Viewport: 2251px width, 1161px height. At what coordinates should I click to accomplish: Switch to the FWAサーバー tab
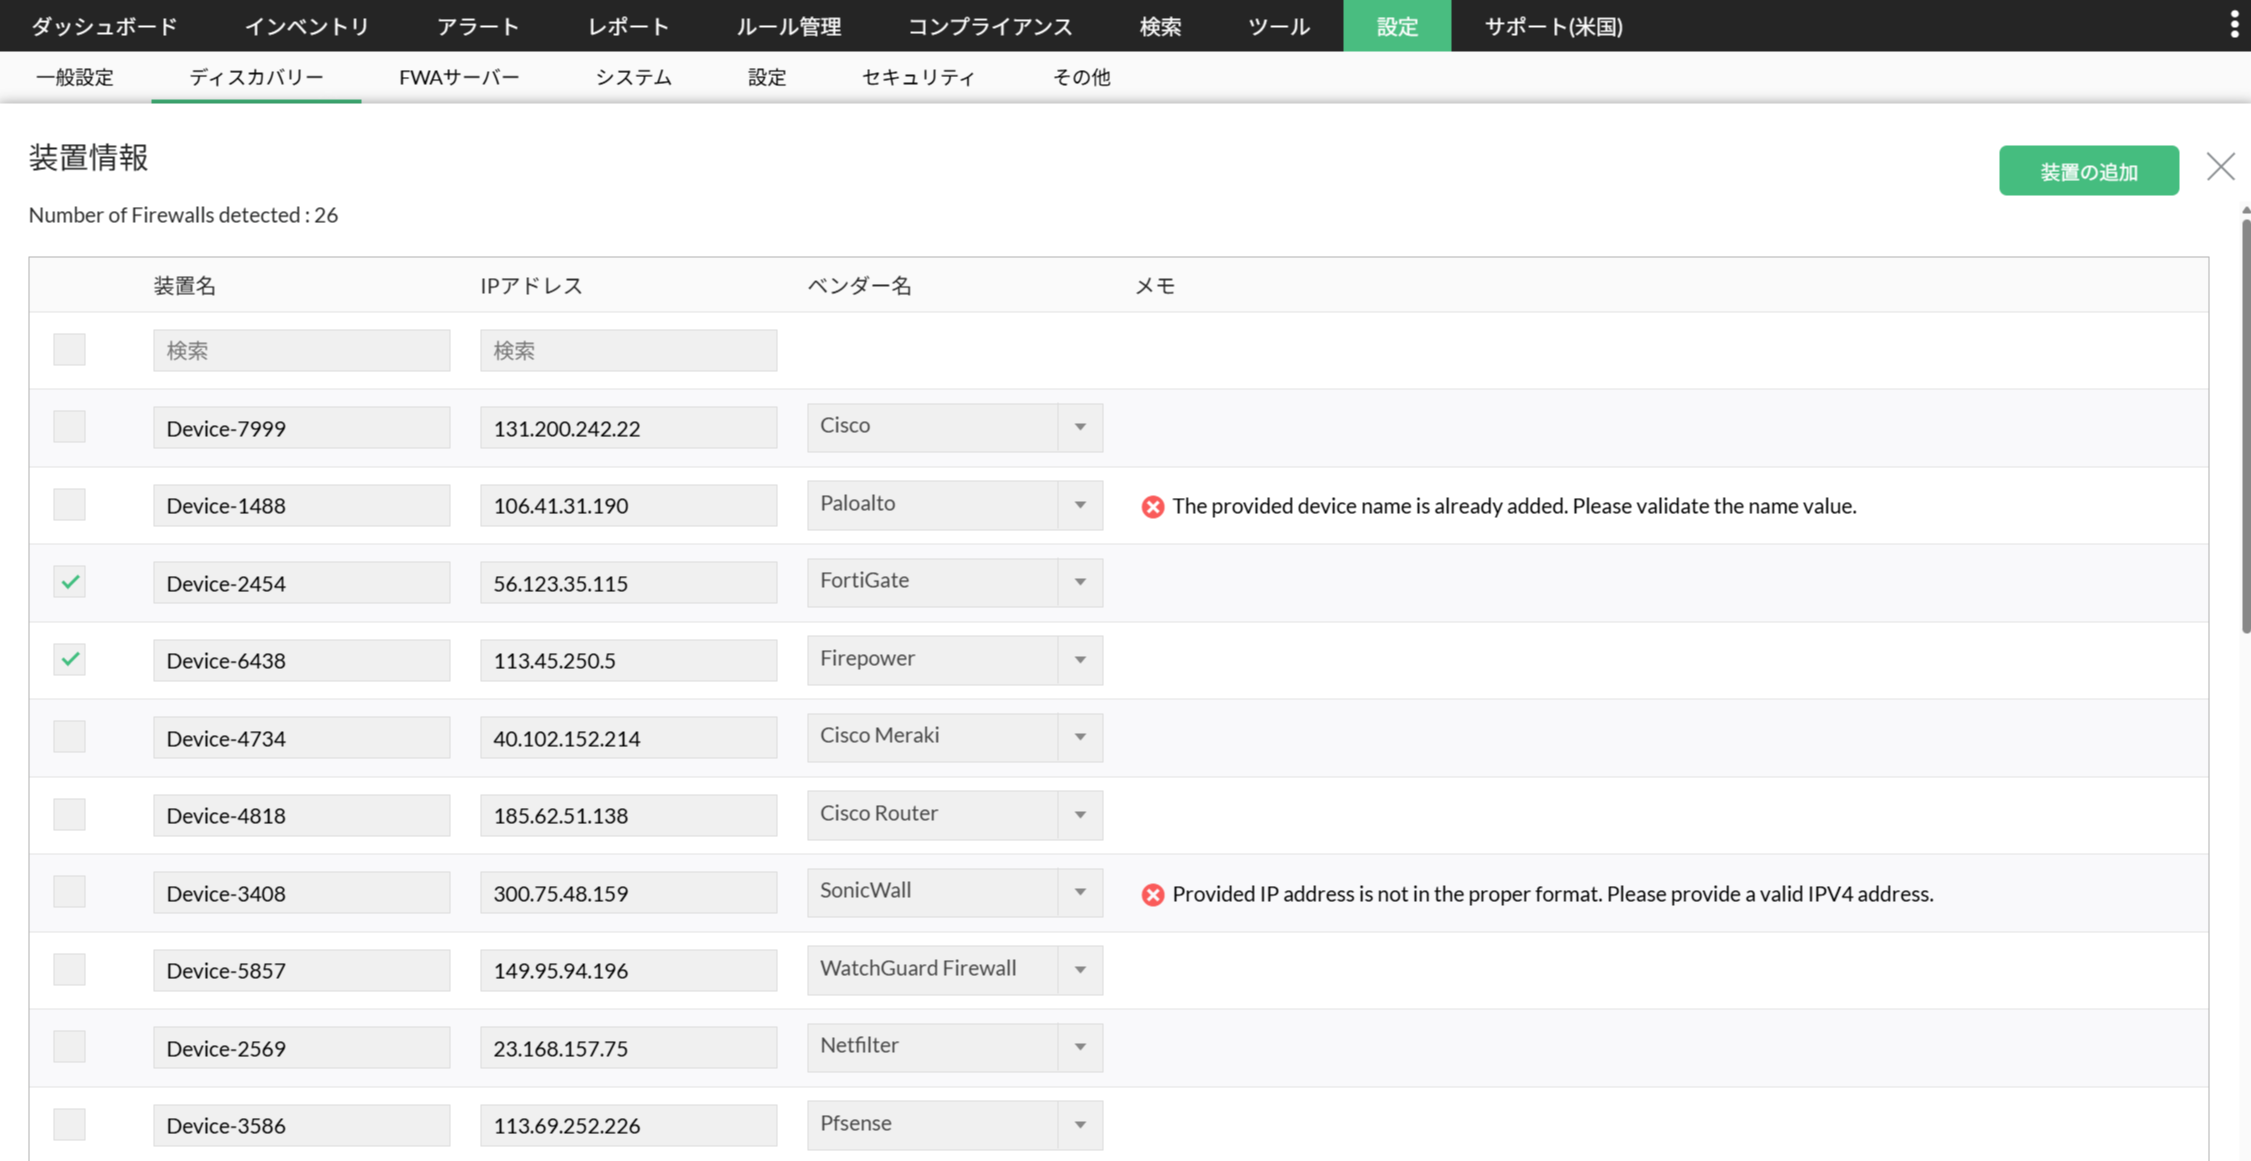(x=459, y=77)
